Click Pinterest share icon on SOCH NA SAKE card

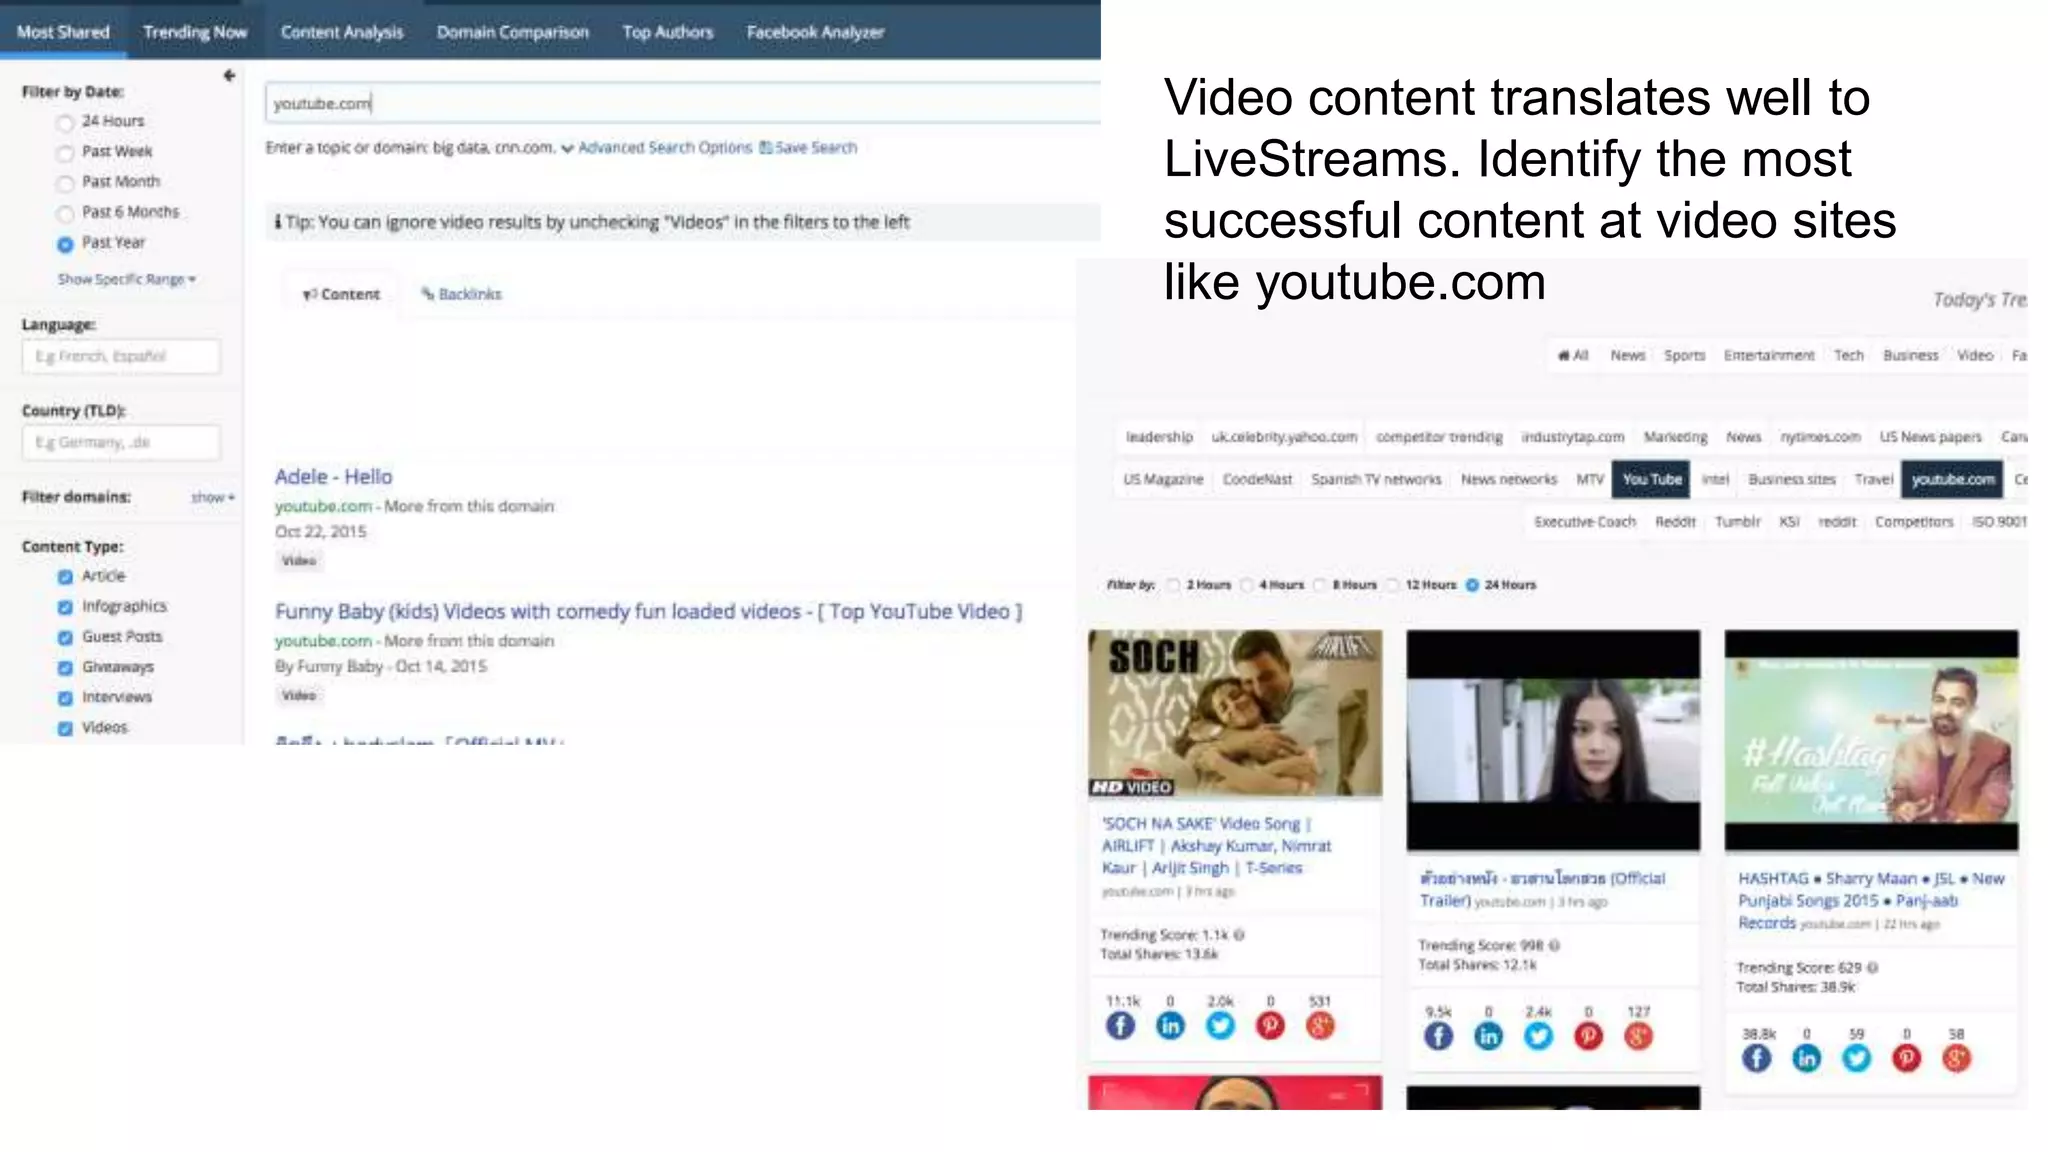(x=1270, y=1025)
